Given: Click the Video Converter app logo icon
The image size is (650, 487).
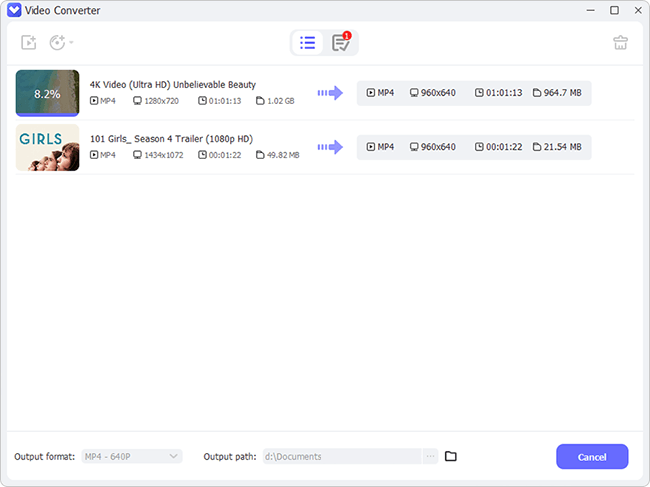Looking at the screenshot, I should click(14, 10).
